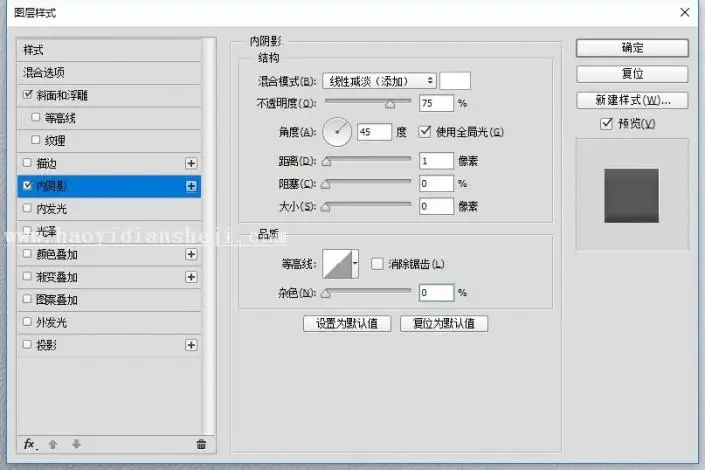Toggle the 预览 checkbox
This screenshot has height=470, width=705.
tap(606, 123)
